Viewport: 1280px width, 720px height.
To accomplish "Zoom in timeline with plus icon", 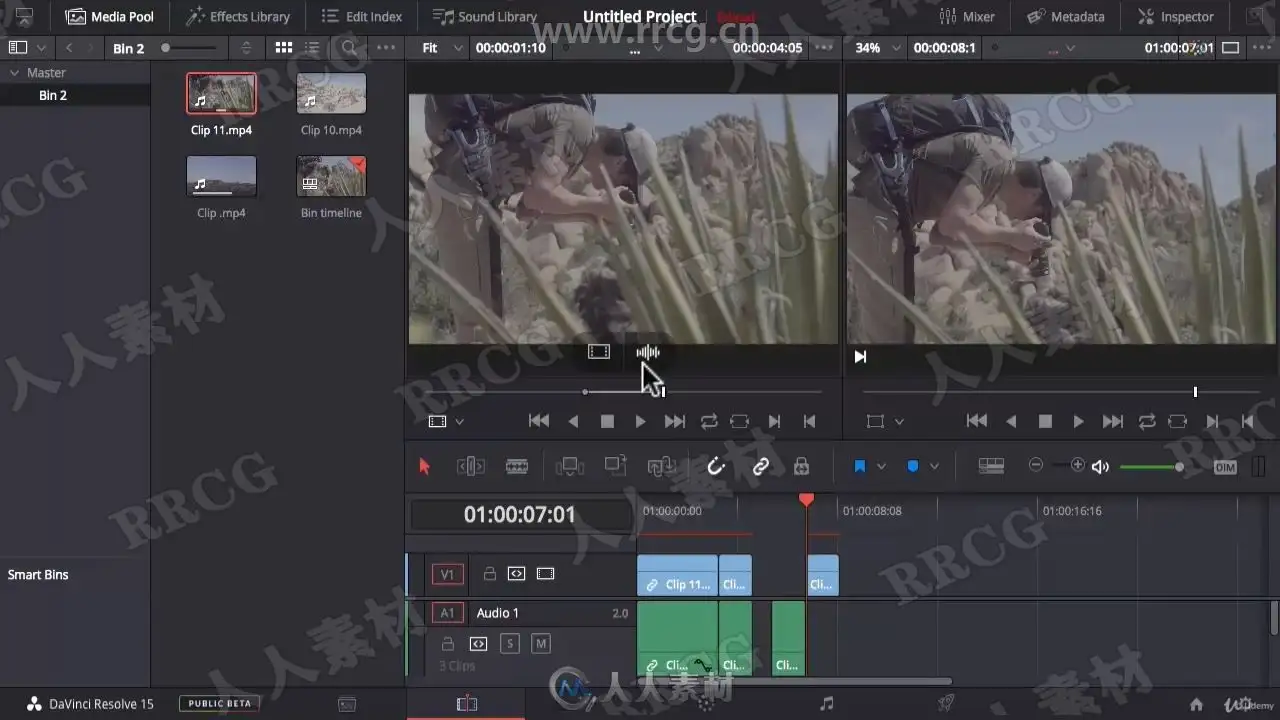I will point(1077,465).
